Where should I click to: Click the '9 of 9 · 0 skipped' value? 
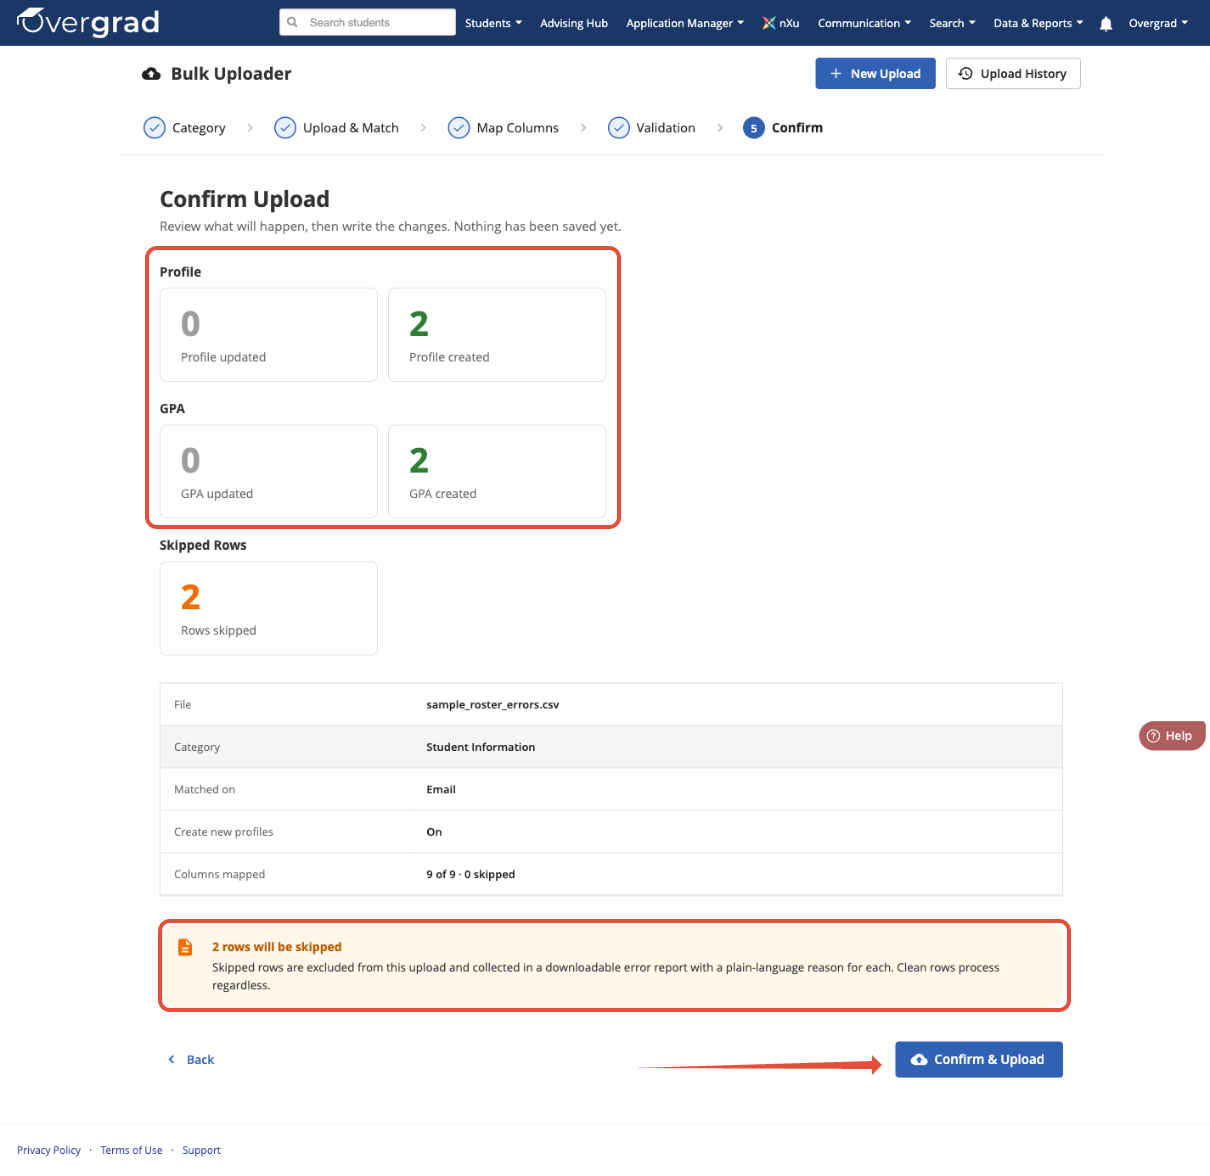coord(471,874)
